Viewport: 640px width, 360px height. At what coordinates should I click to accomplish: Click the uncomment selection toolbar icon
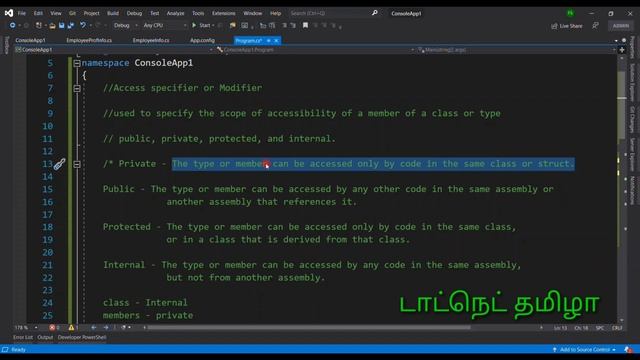point(293,25)
